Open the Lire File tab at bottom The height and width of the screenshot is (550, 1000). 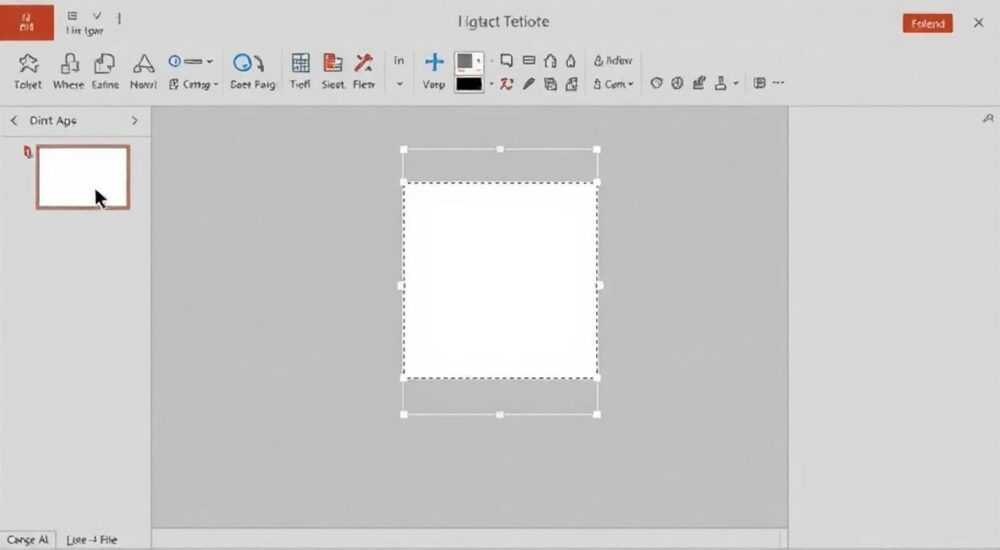click(92, 540)
